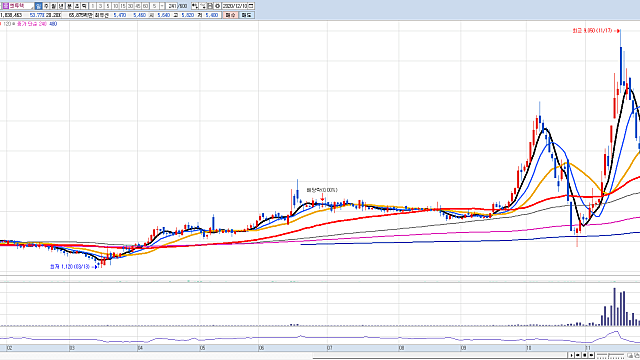Click the second chart playback control button
Viewport: 640px width, 360px height.
coord(578,355)
